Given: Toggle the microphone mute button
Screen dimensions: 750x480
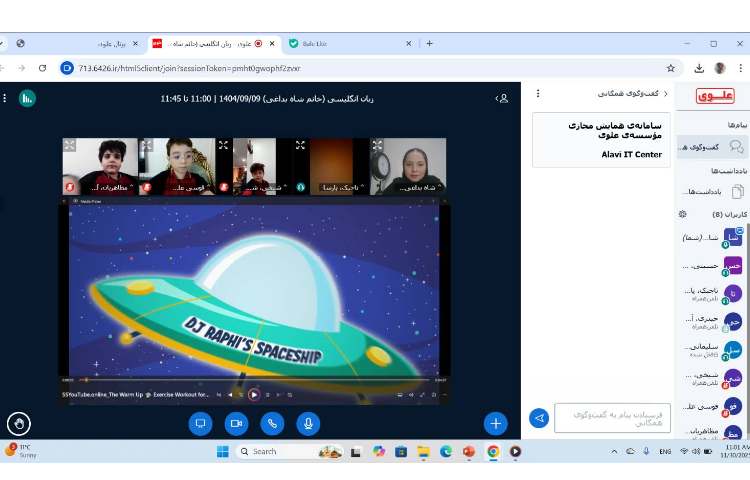Looking at the screenshot, I should [308, 423].
